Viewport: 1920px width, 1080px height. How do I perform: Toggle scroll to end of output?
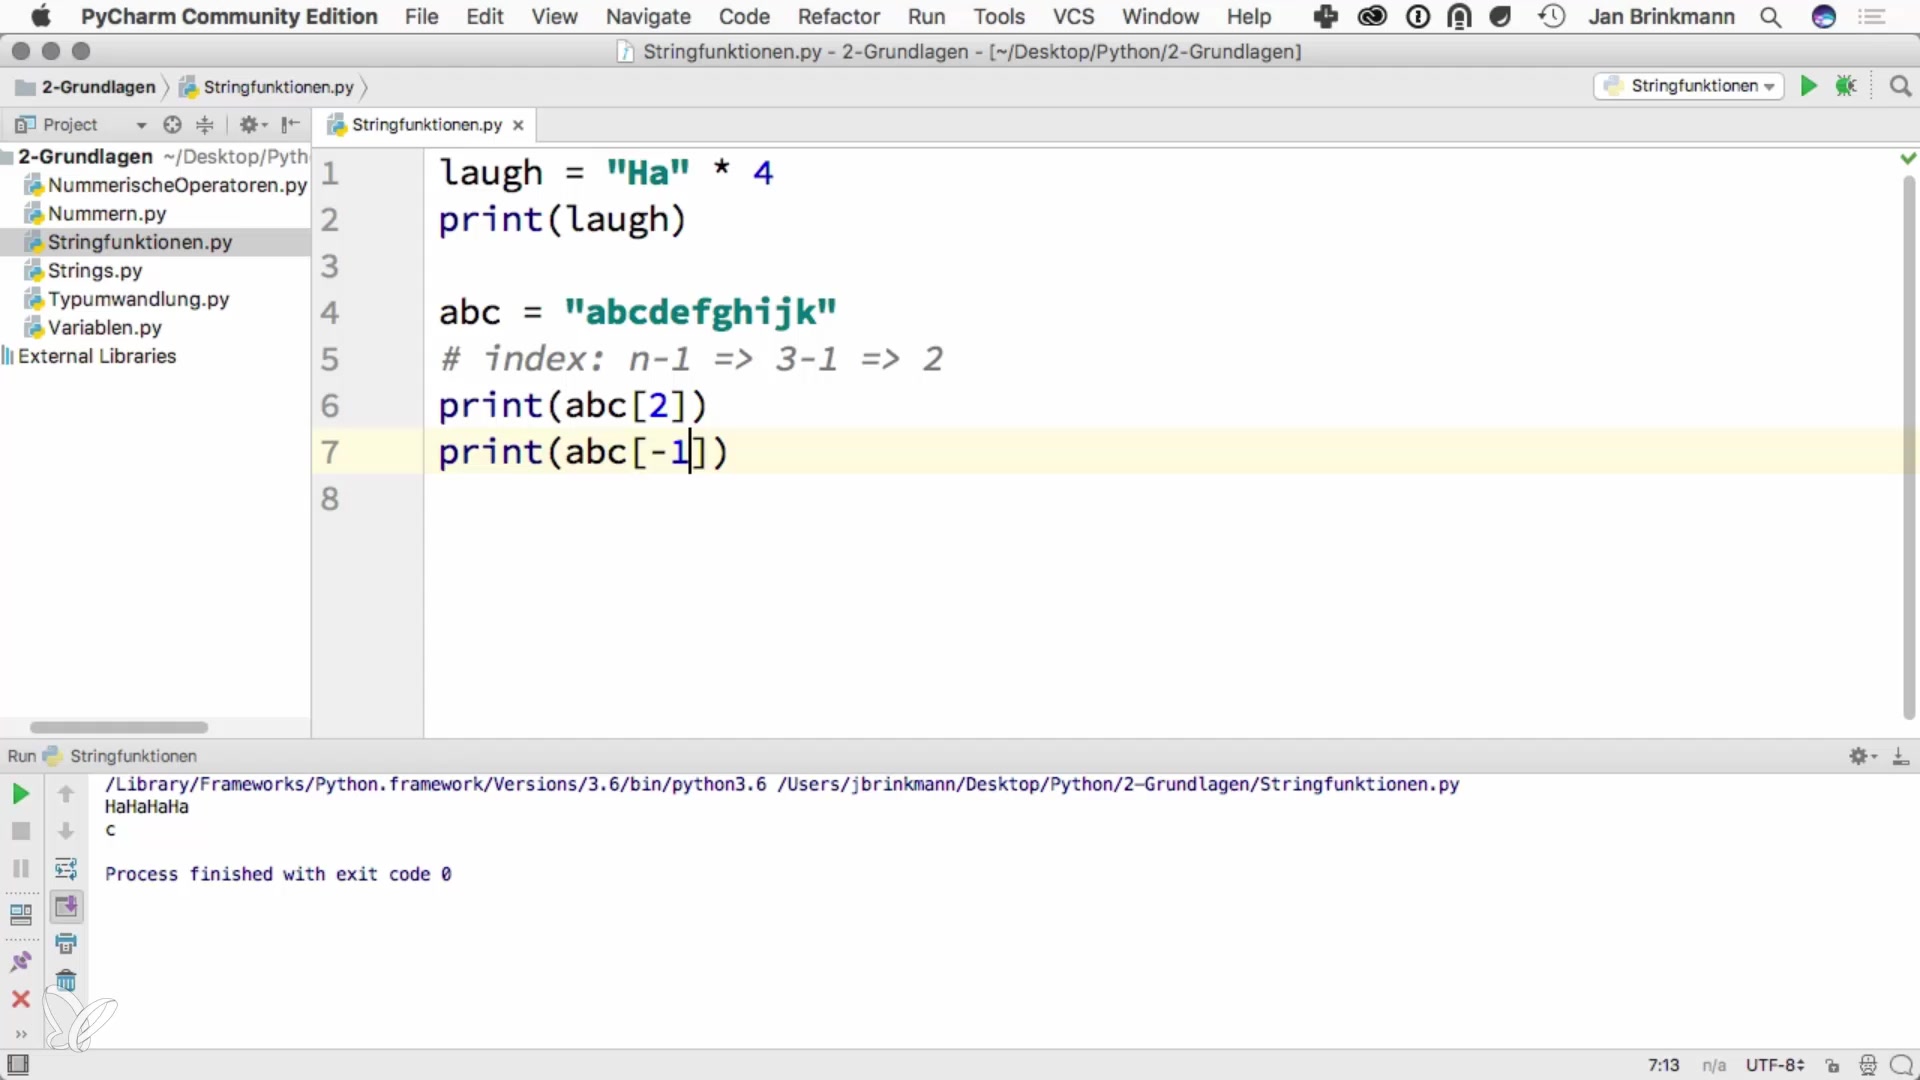coord(66,906)
